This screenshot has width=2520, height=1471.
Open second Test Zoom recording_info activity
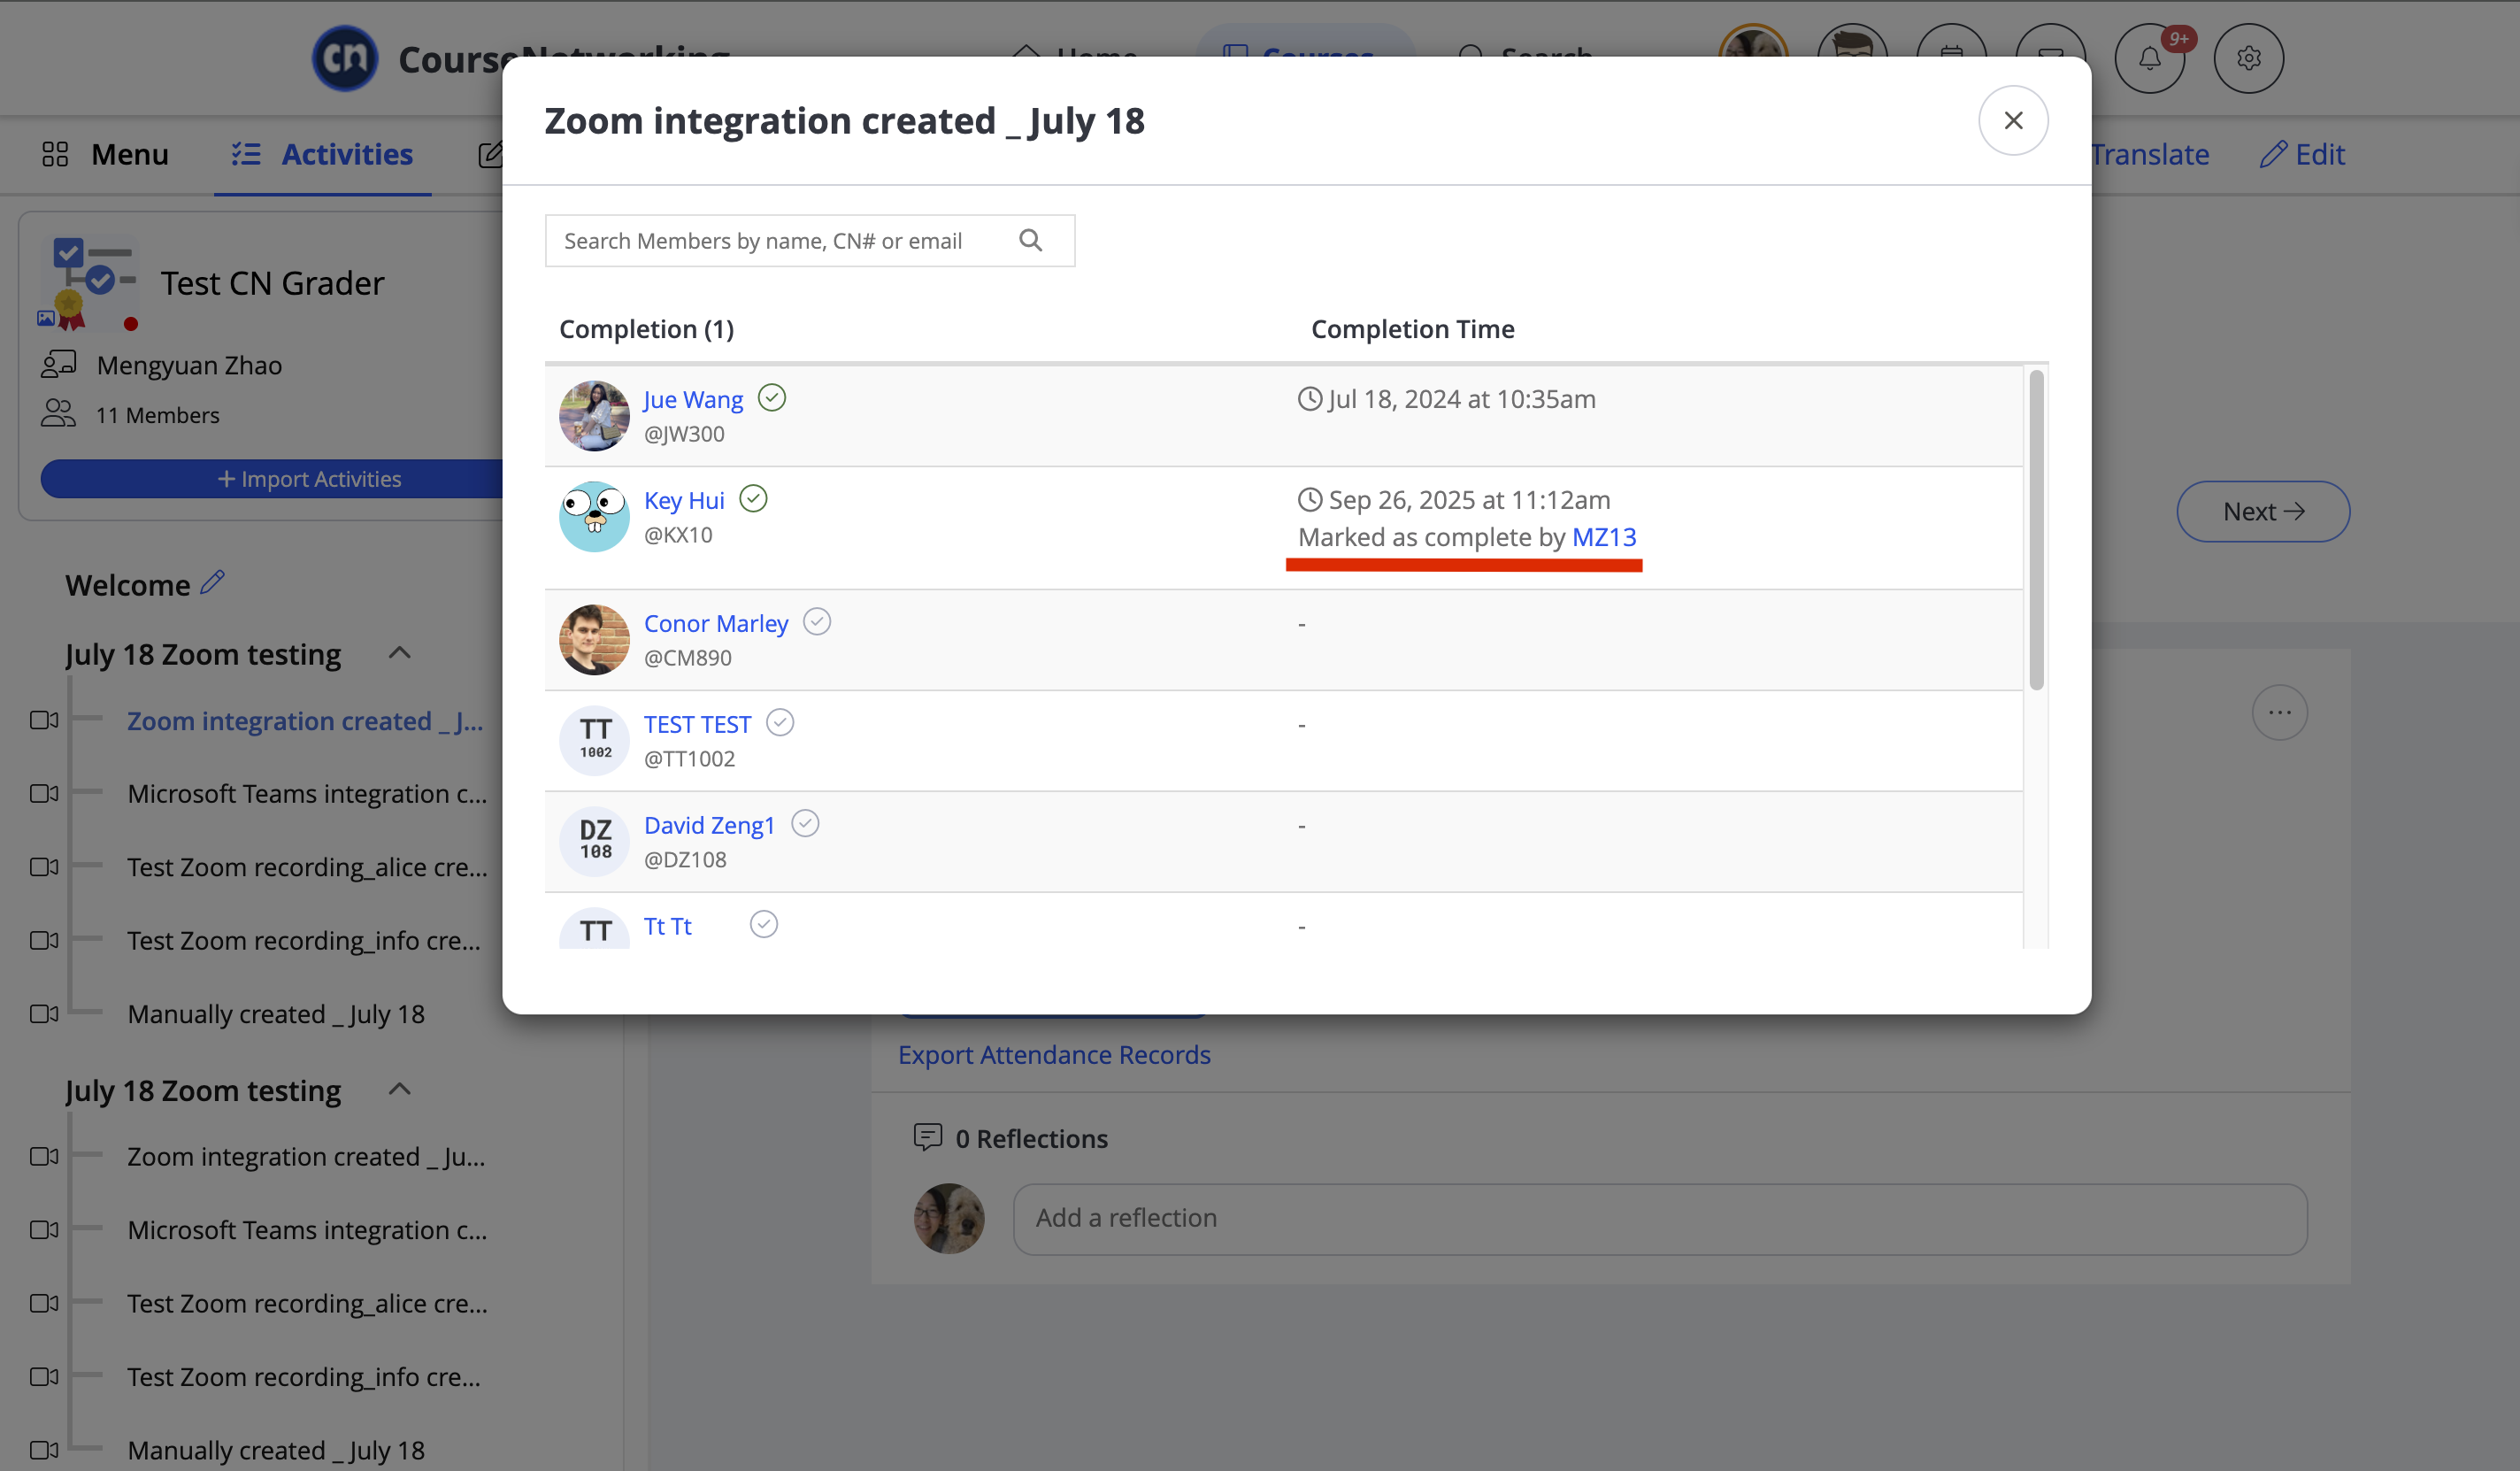pyautogui.click(x=304, y=1376)
